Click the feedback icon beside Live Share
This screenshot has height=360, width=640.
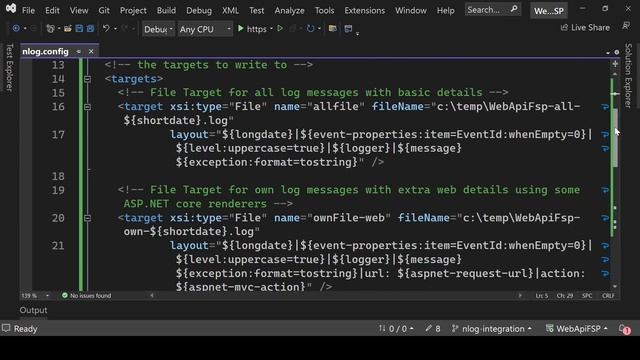pyautogui.click(x=626, y=26)
